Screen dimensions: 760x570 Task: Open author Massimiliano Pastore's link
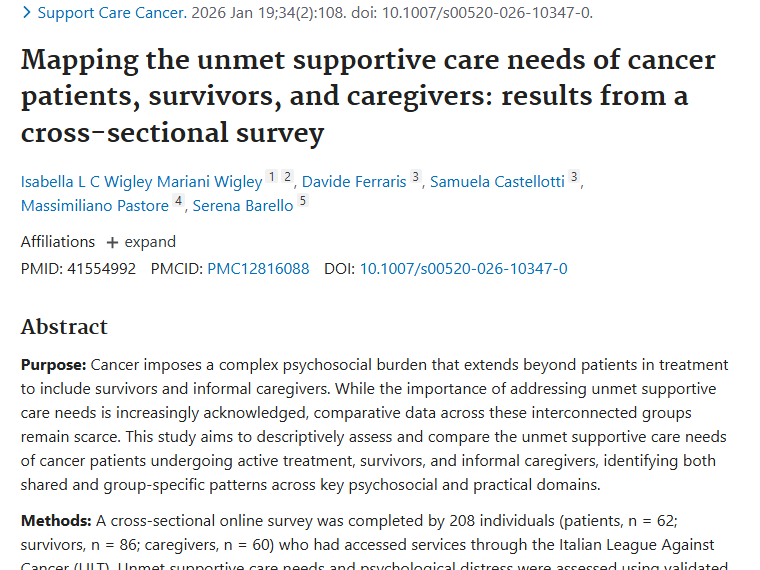pos(94,206)
